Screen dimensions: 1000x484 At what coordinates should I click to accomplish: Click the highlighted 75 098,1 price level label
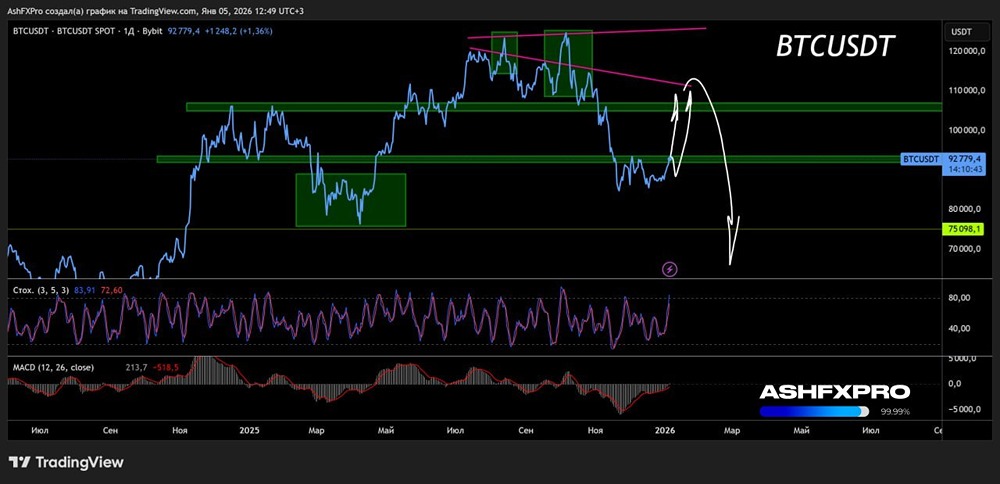click(x=964, y=228)
